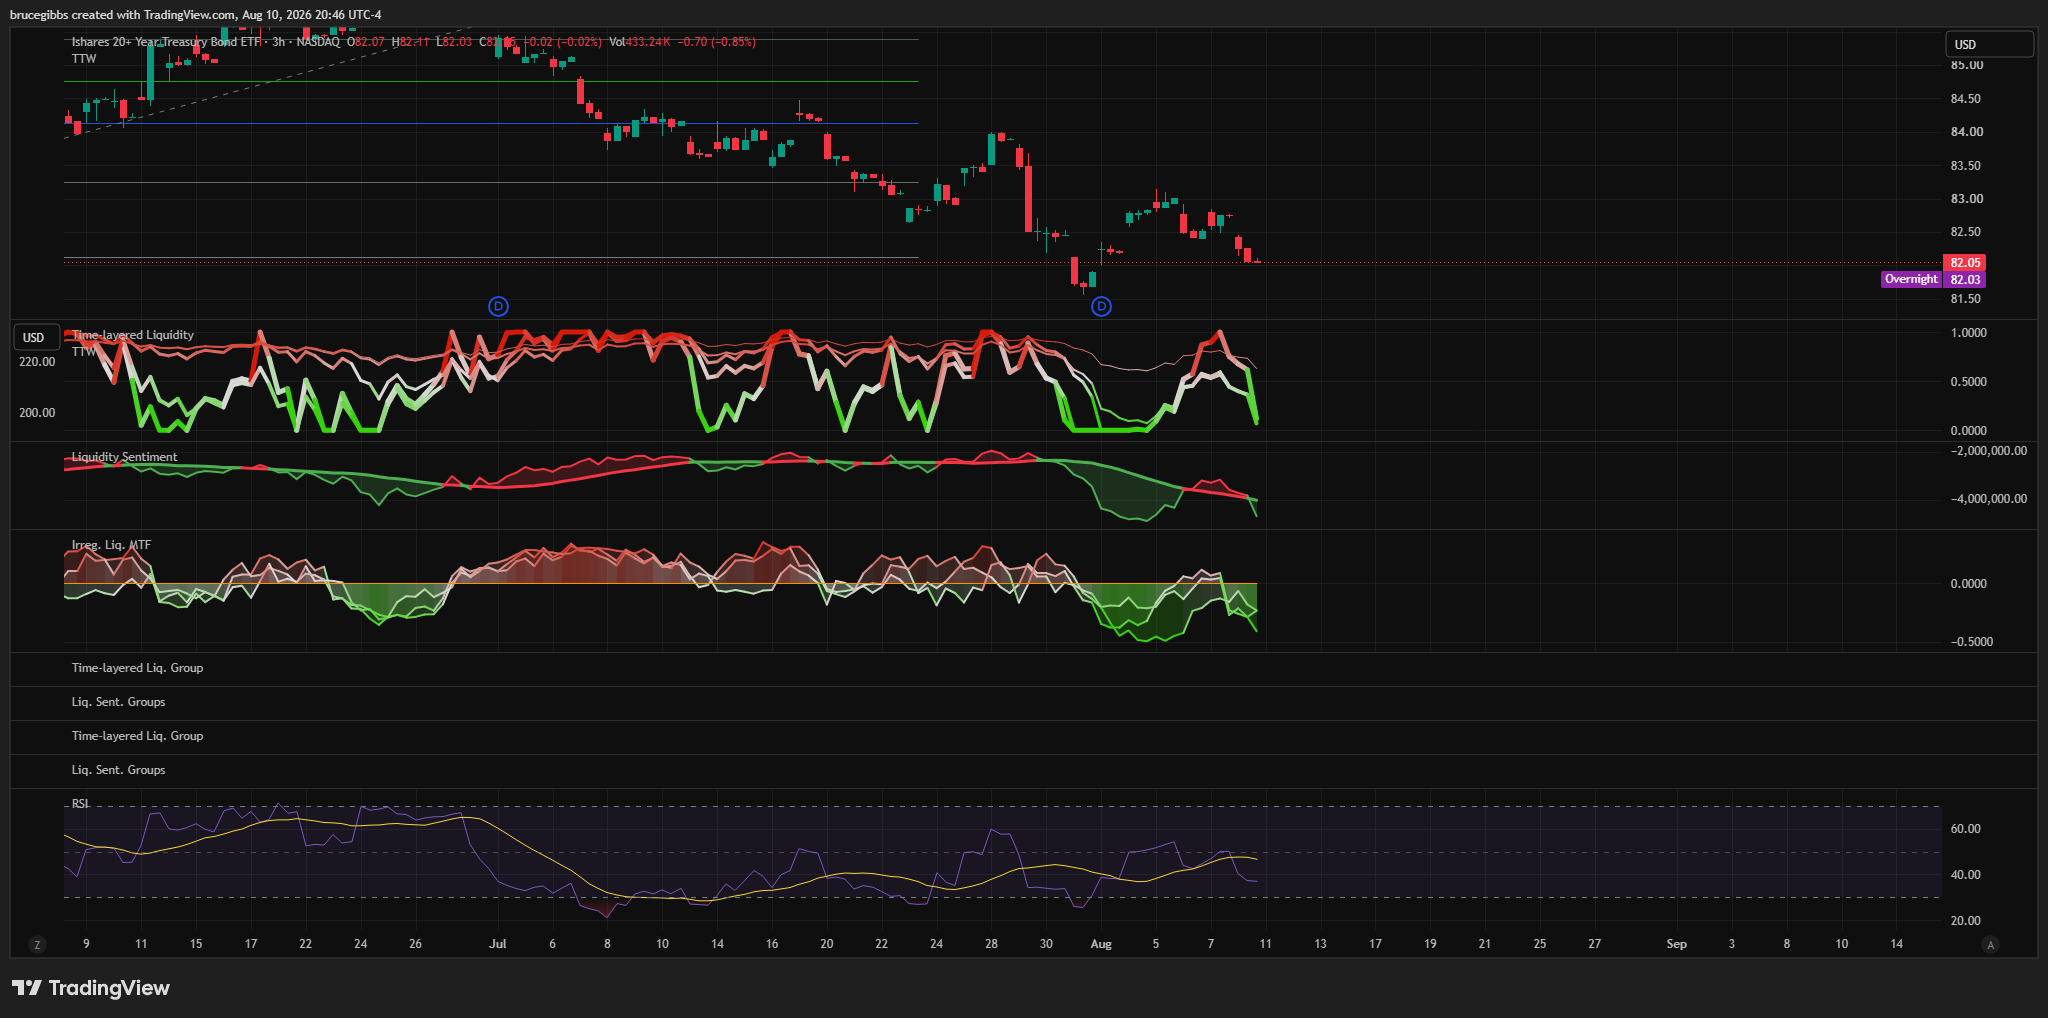This screenshot has width=2048, height=1018.
Task: Click the 83.50 price axis label
Action: (1966, 166)
